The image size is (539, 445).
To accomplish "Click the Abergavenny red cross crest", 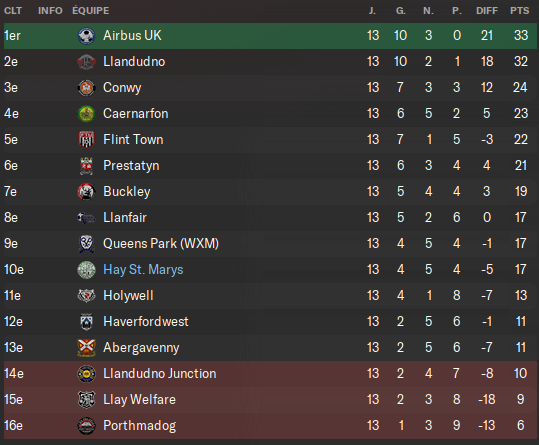I will tap(86, 348).
